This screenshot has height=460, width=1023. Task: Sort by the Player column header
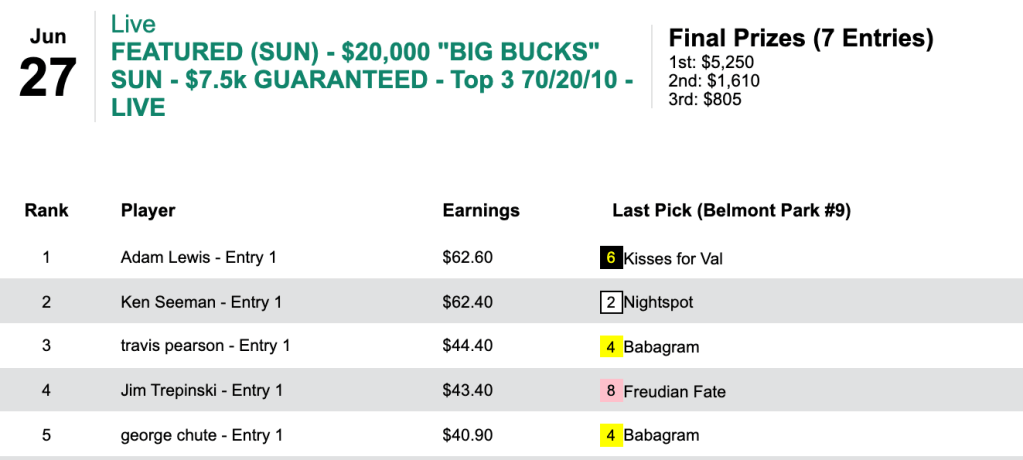tap(148, 210)
